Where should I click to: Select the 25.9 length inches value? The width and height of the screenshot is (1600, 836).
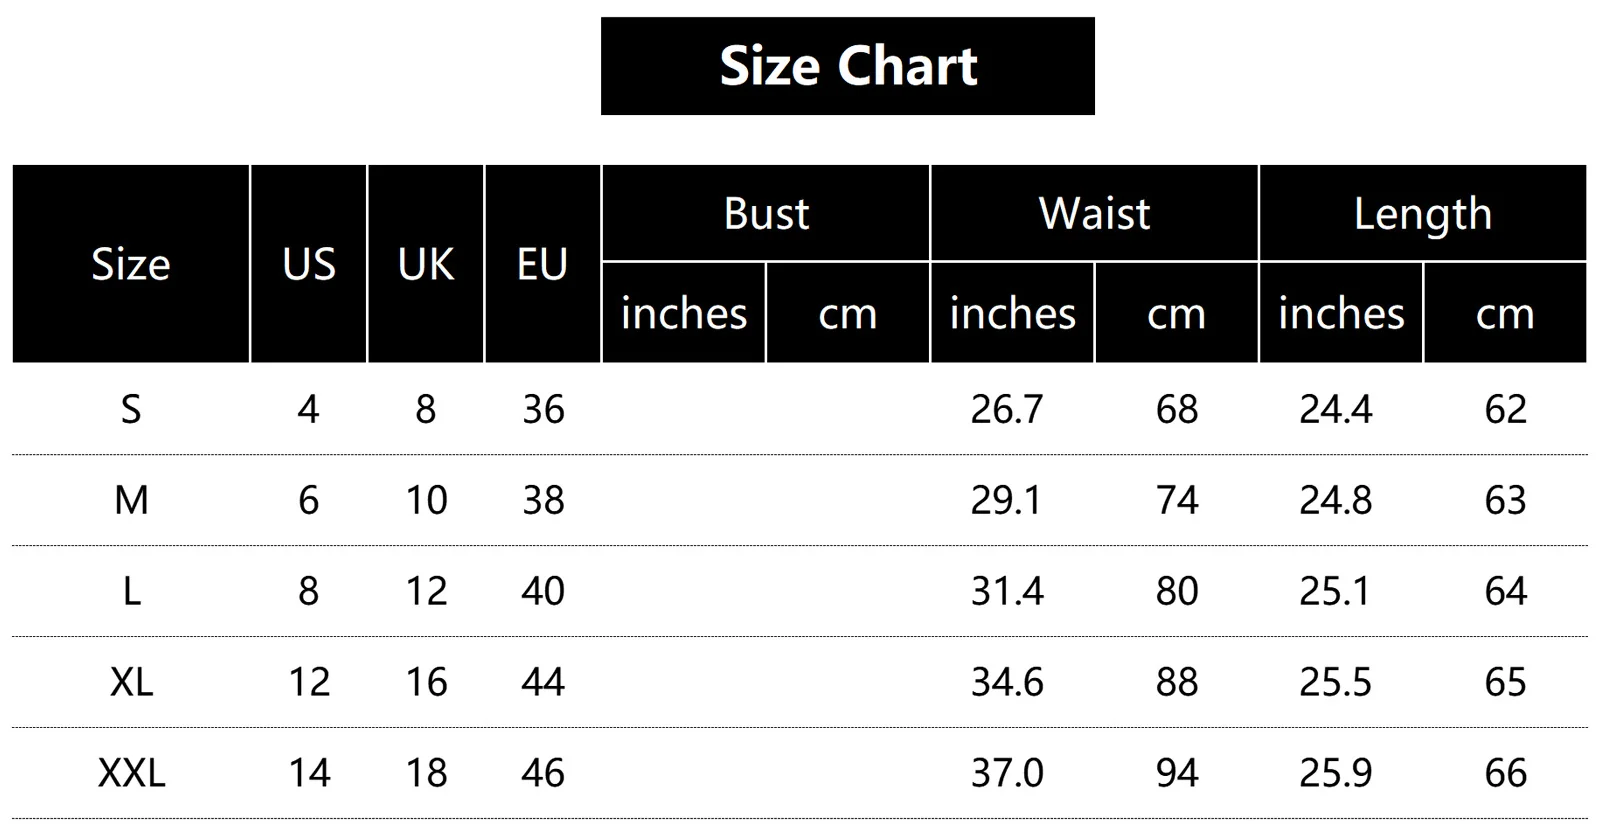point(1335,773)
